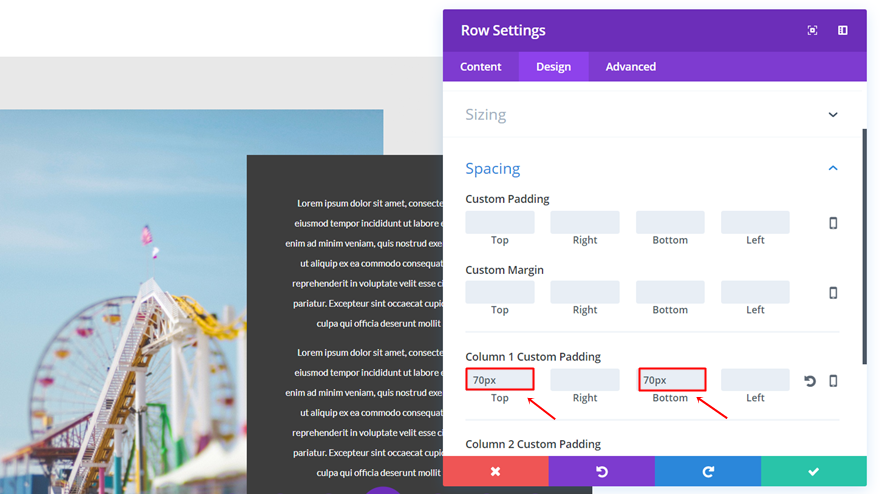Undo with the purple bottom button

[602, 471]
